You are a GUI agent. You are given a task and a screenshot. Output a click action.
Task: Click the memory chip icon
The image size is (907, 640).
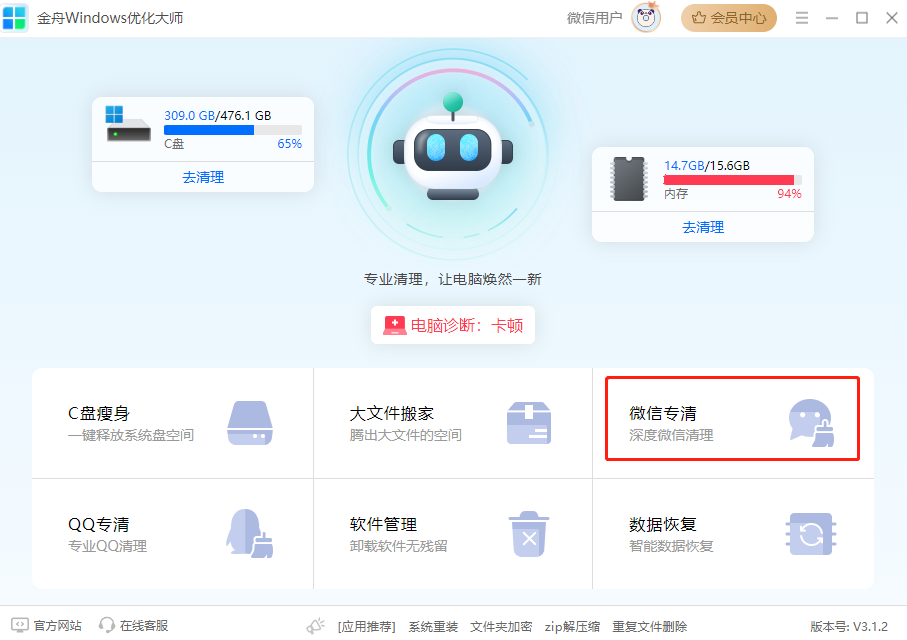click(629, 178)
